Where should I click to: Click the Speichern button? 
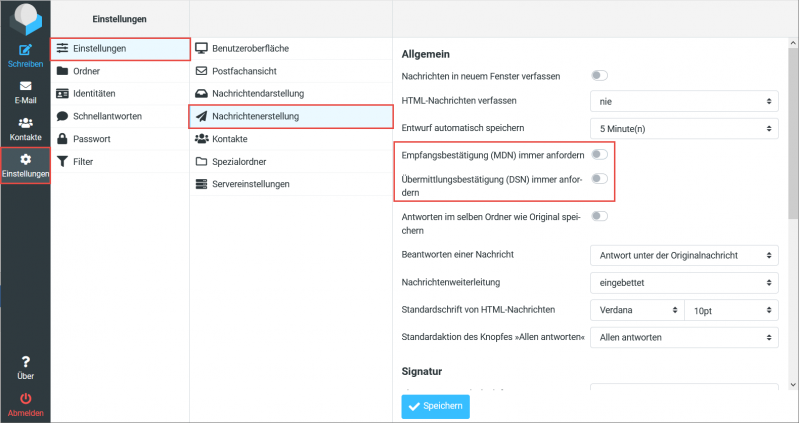[x=435, y=406]
